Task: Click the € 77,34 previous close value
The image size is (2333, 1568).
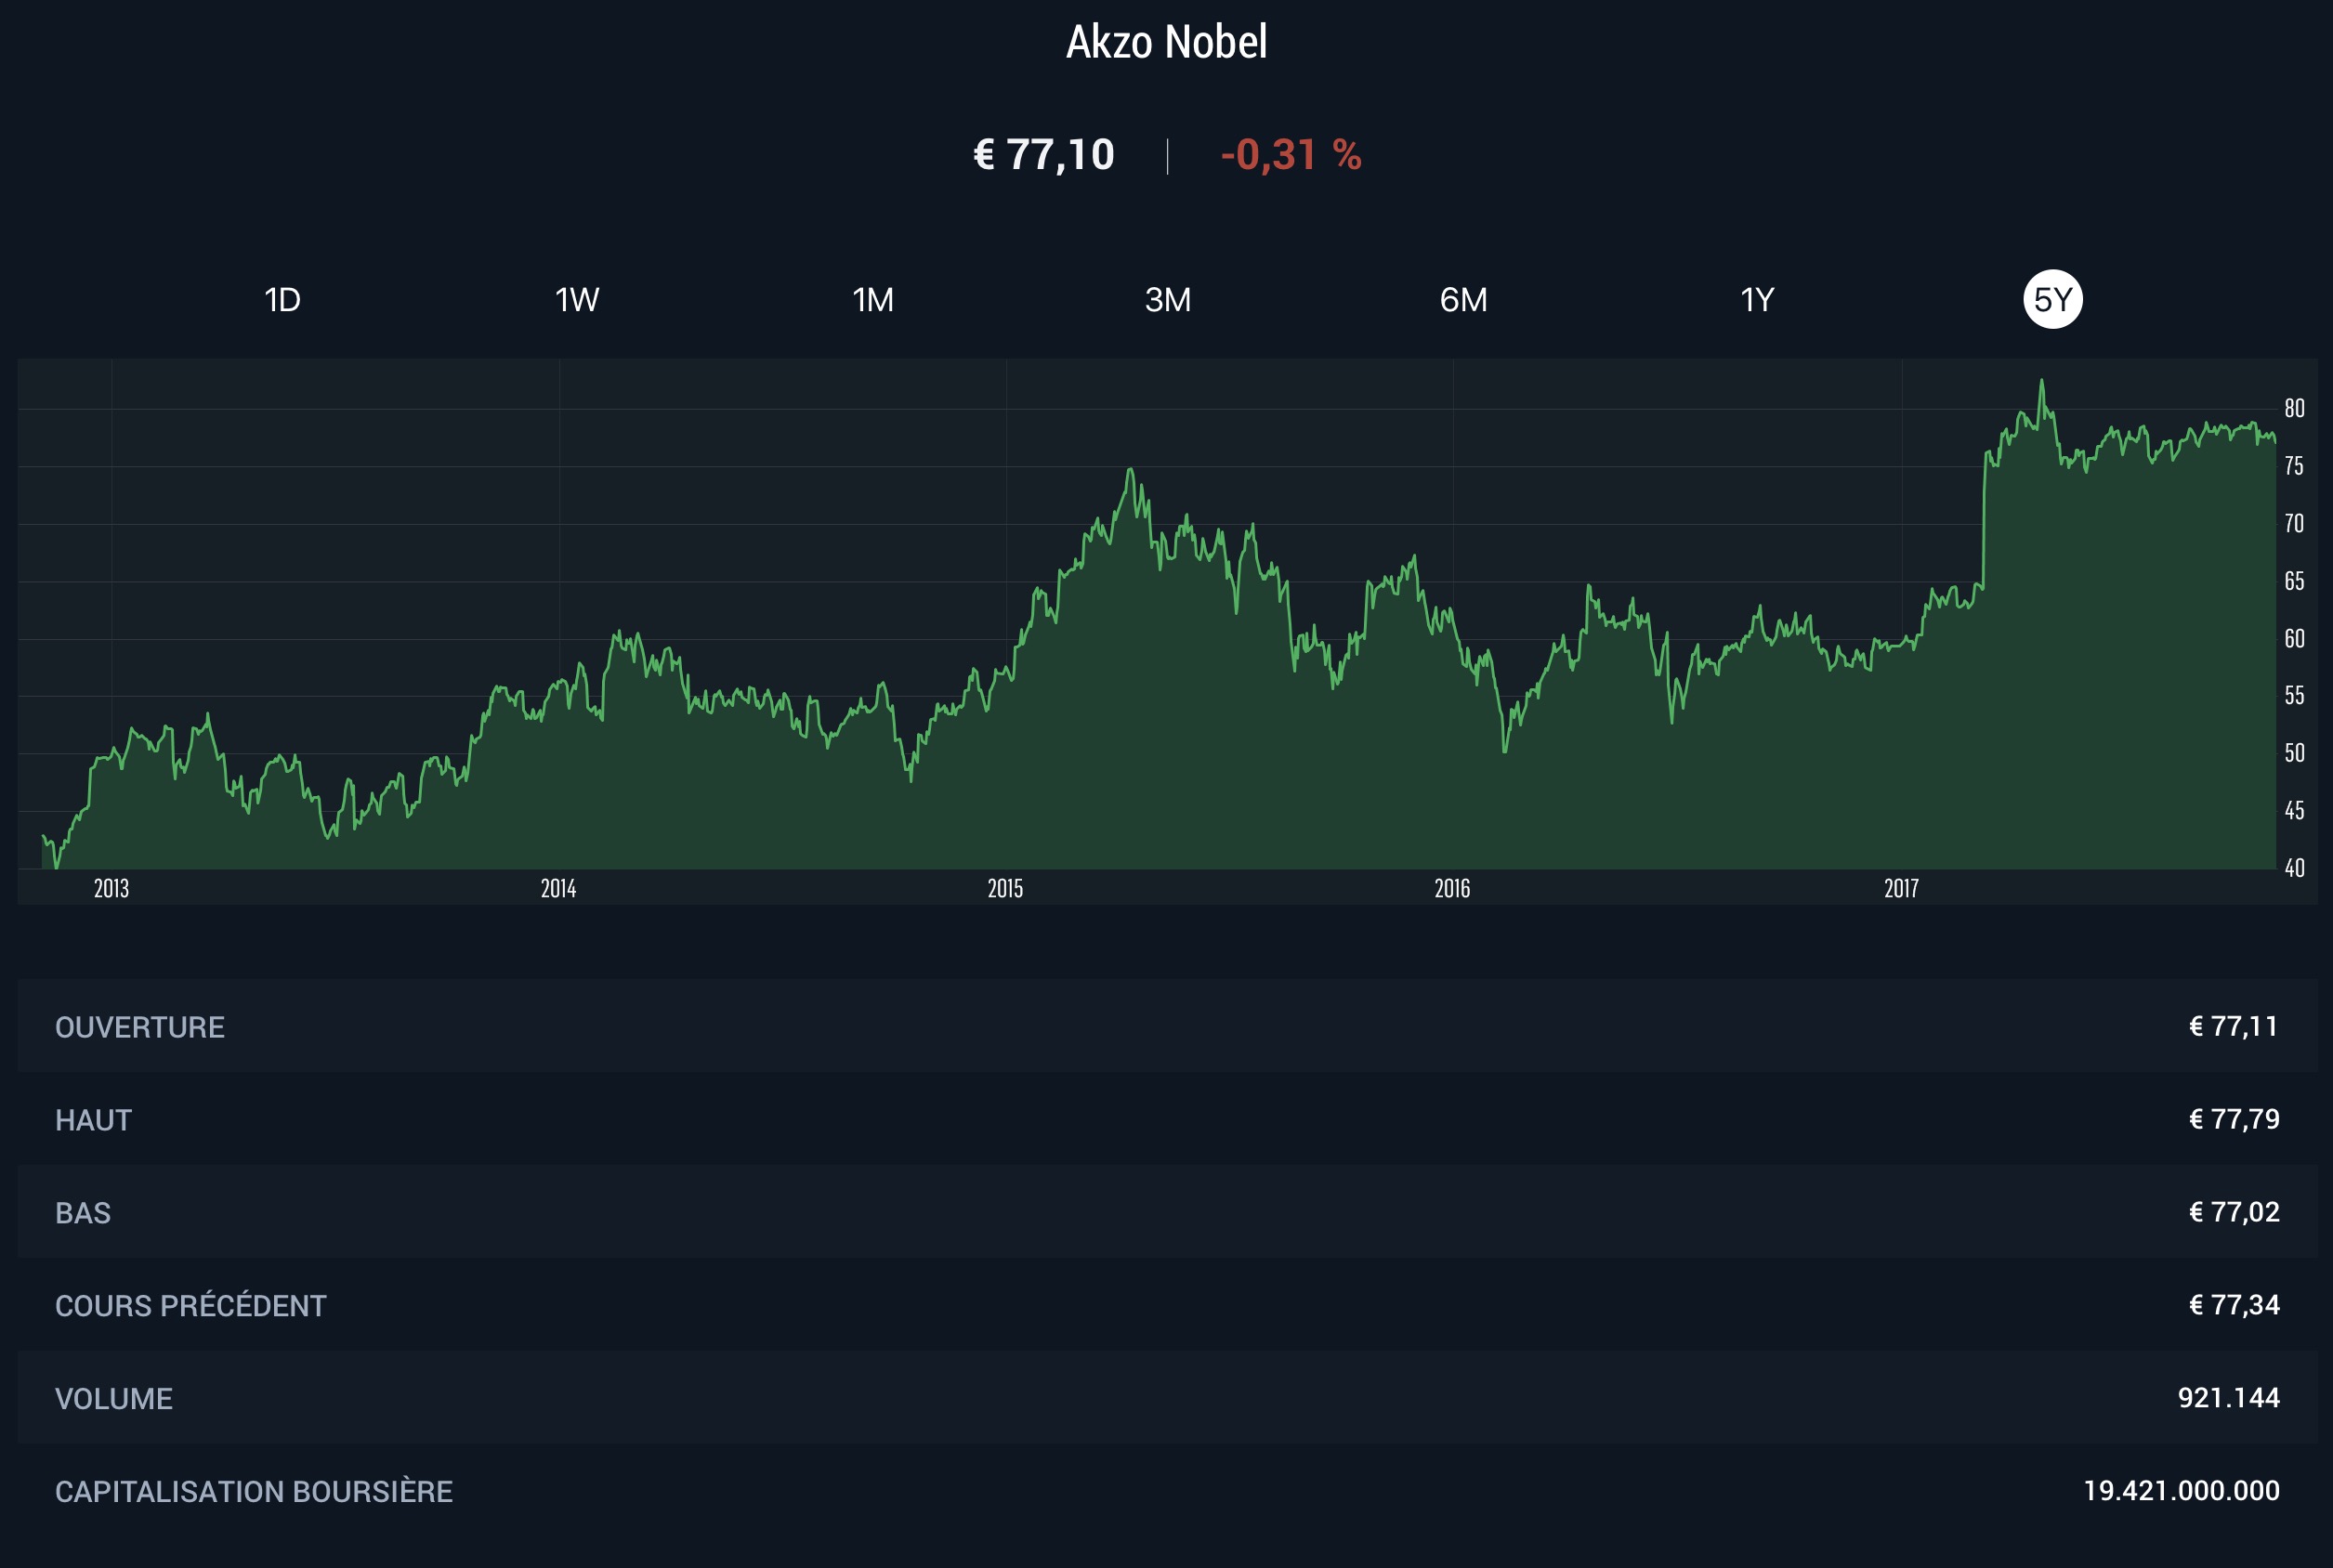Action: (2234, 1305)
